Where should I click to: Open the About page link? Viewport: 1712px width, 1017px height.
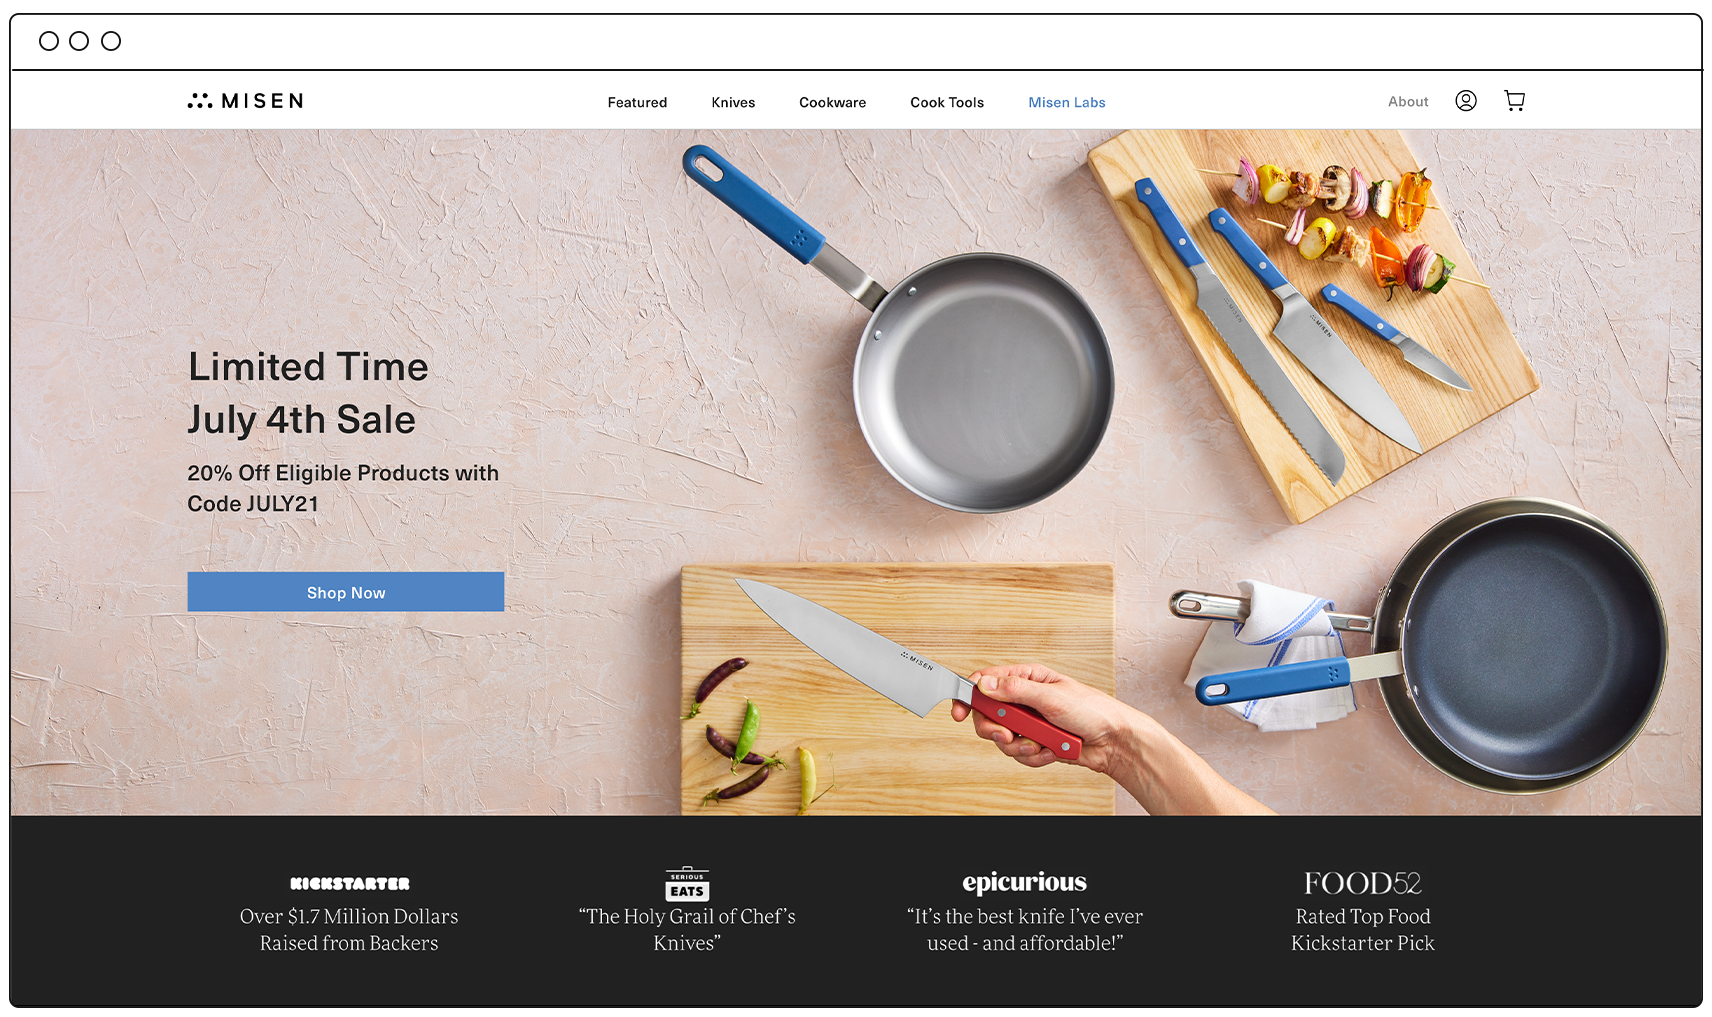1408,101
